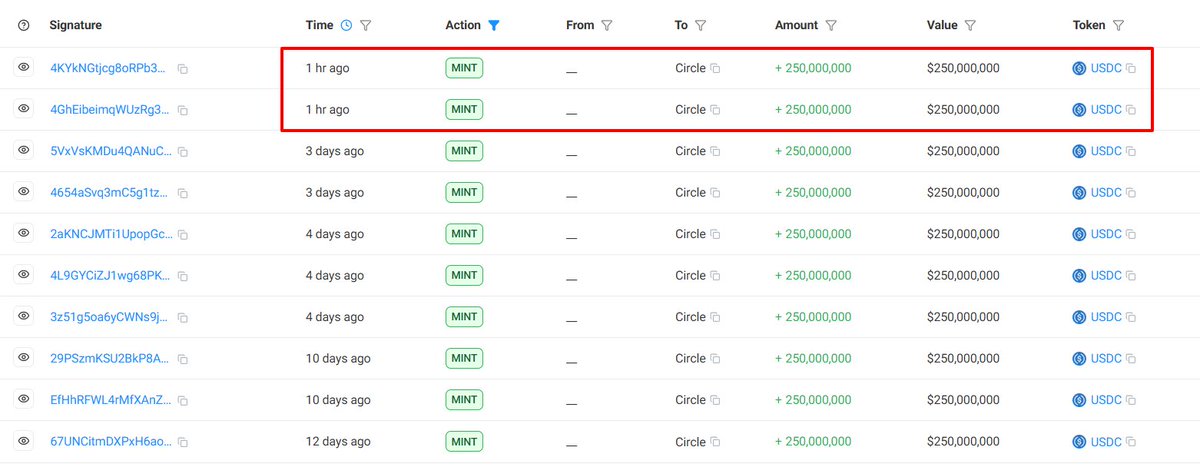The height and width of the screenshot is (467, 1200).
Task: Click the clock icon in Time header
Action: [346, 26]
